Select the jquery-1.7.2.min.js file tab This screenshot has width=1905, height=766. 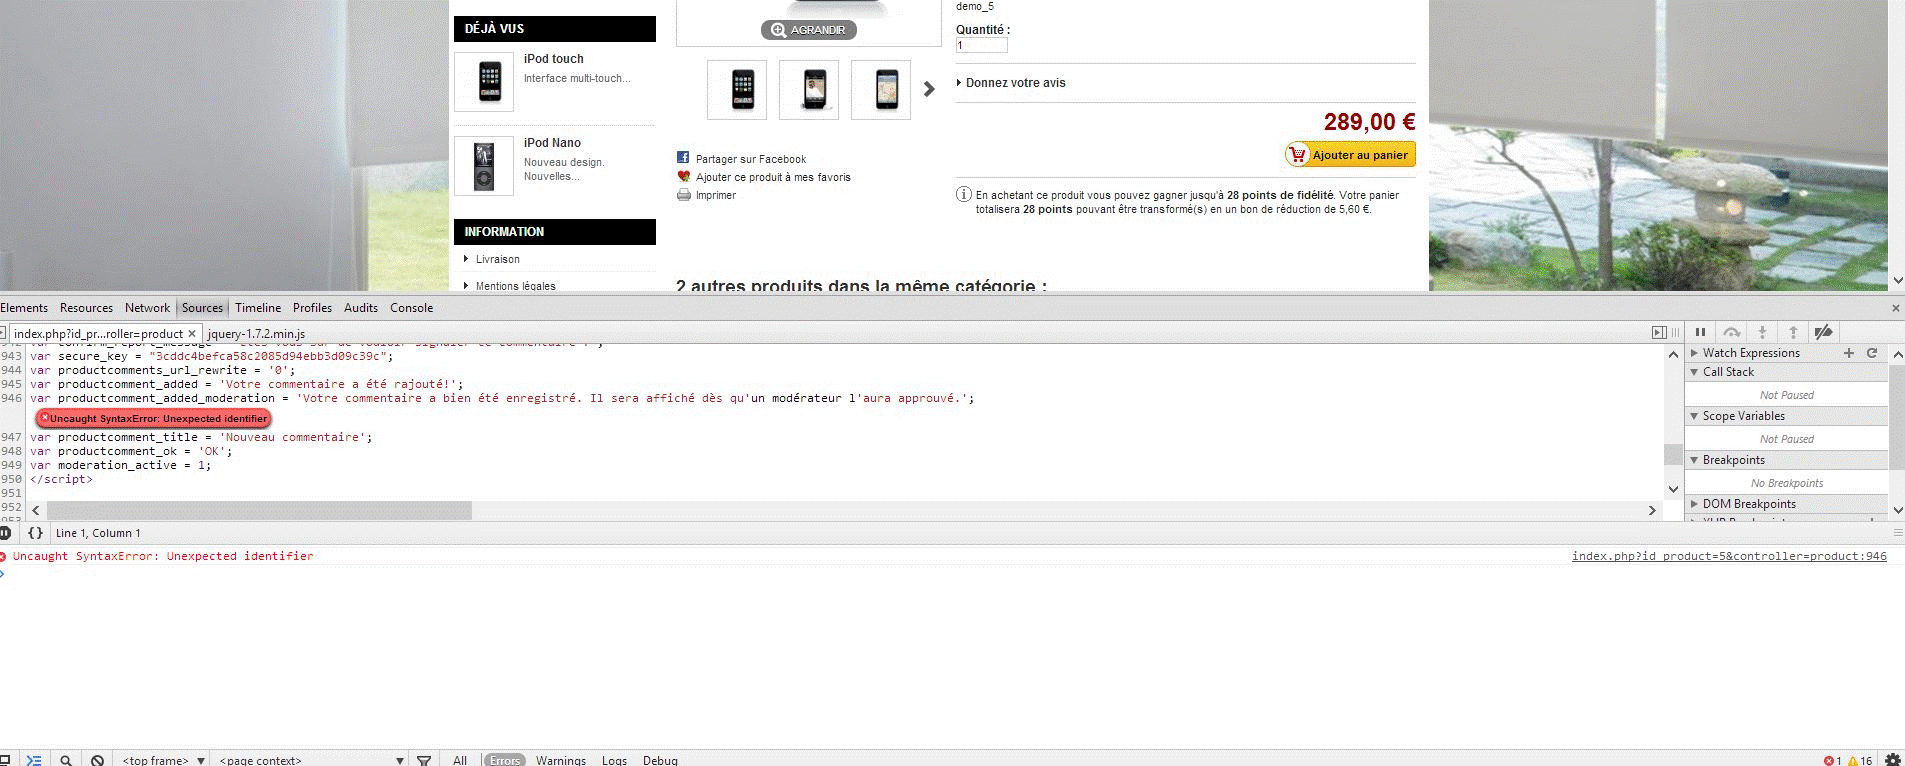(257, 334)
